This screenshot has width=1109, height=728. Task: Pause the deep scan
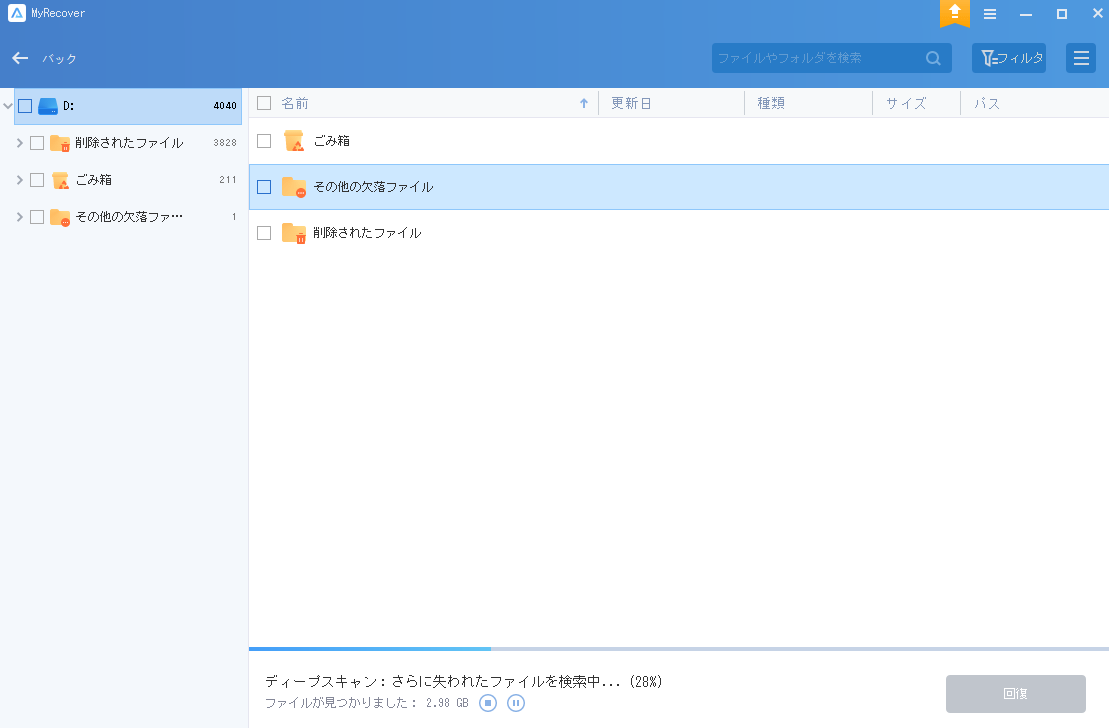click(516, 703)
